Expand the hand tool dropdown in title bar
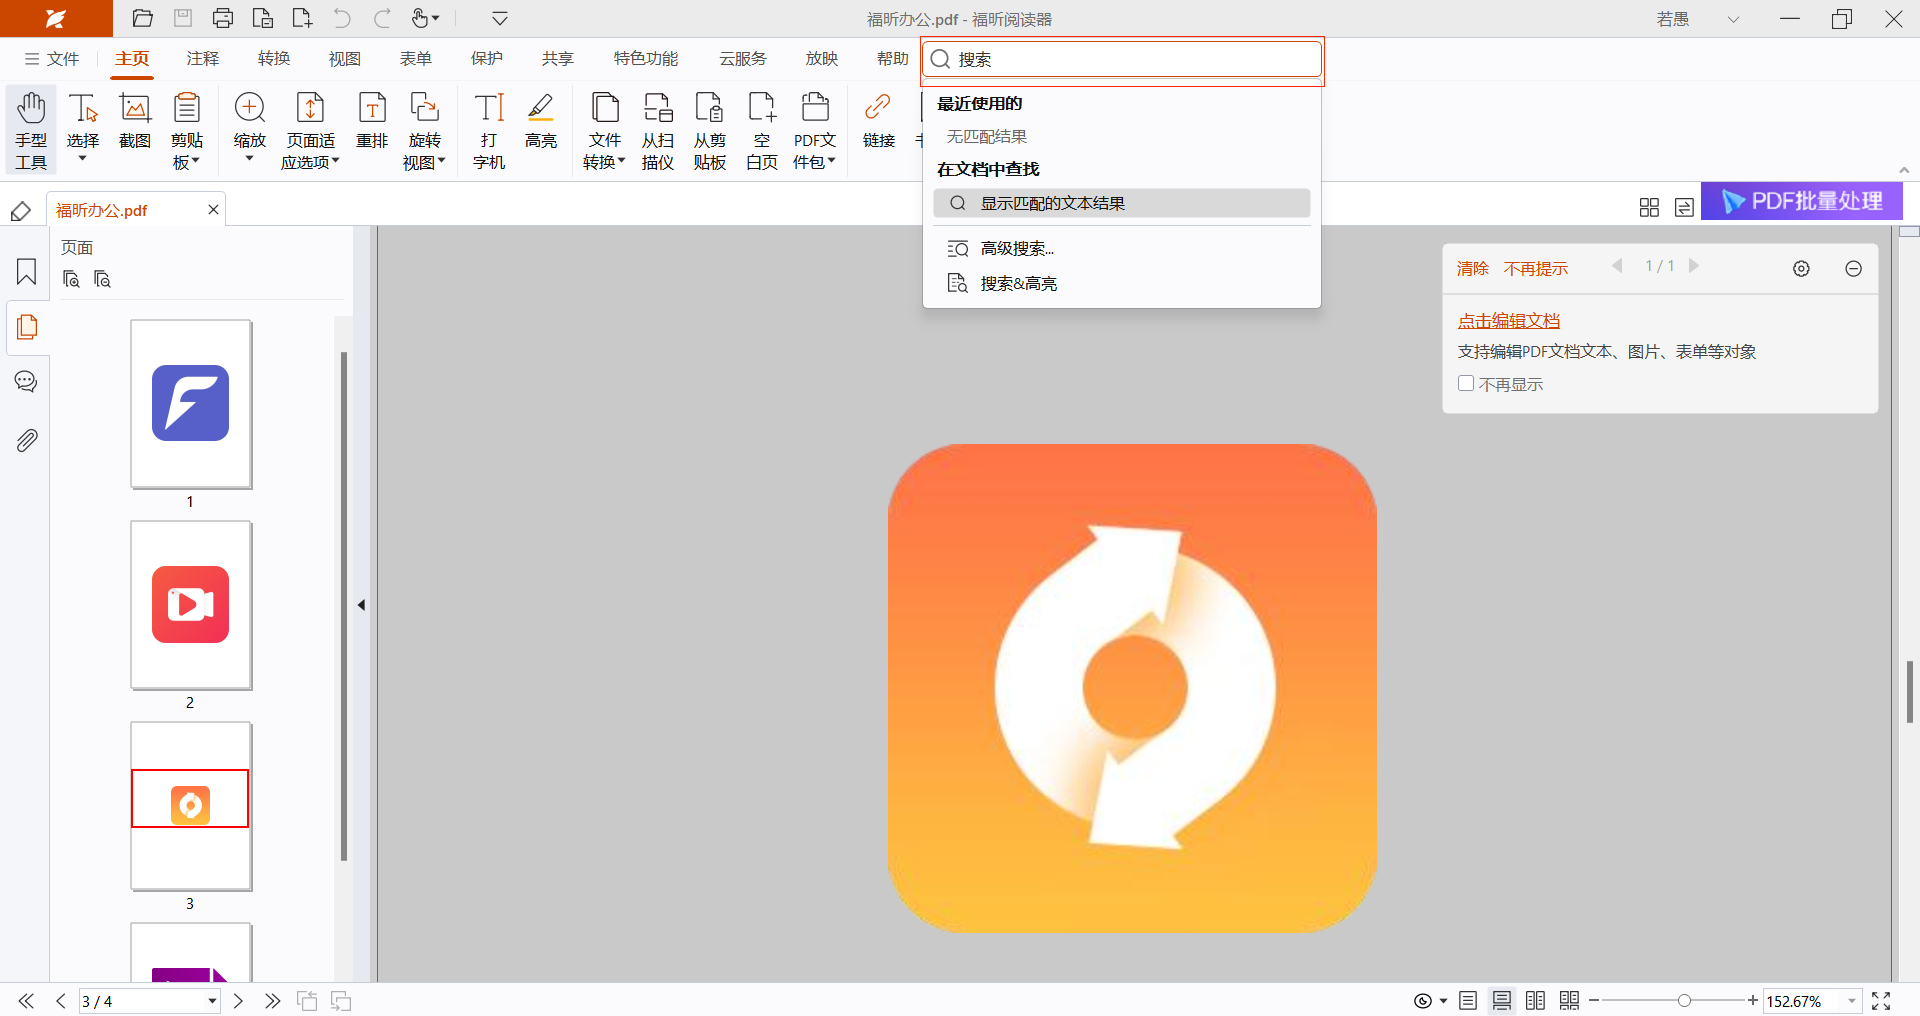 click(x=436, y=18)
